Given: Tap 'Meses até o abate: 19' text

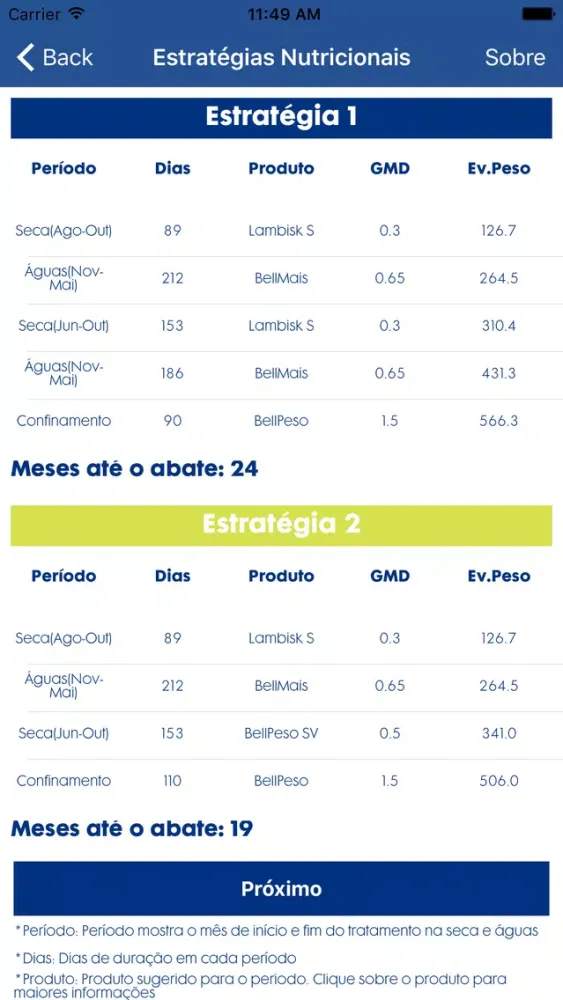Looking at the screenshot, I should tap(132, 828).
